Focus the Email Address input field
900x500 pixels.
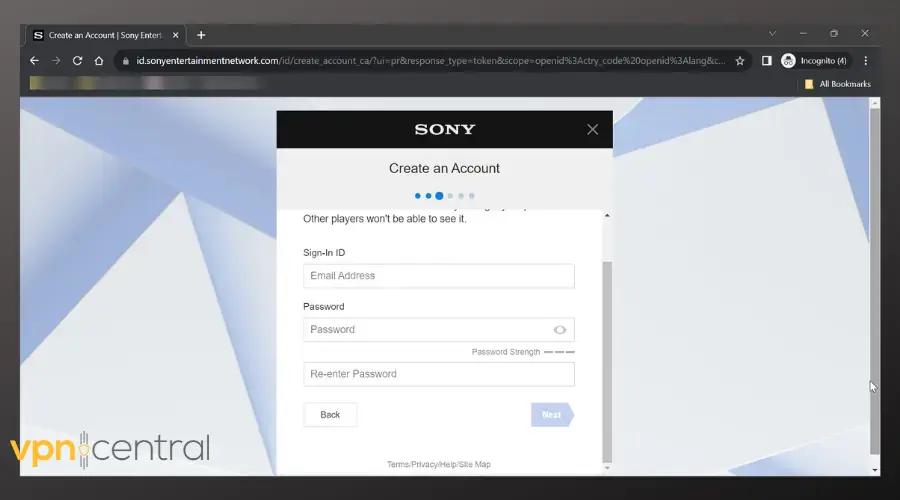(x=438, y=276)
